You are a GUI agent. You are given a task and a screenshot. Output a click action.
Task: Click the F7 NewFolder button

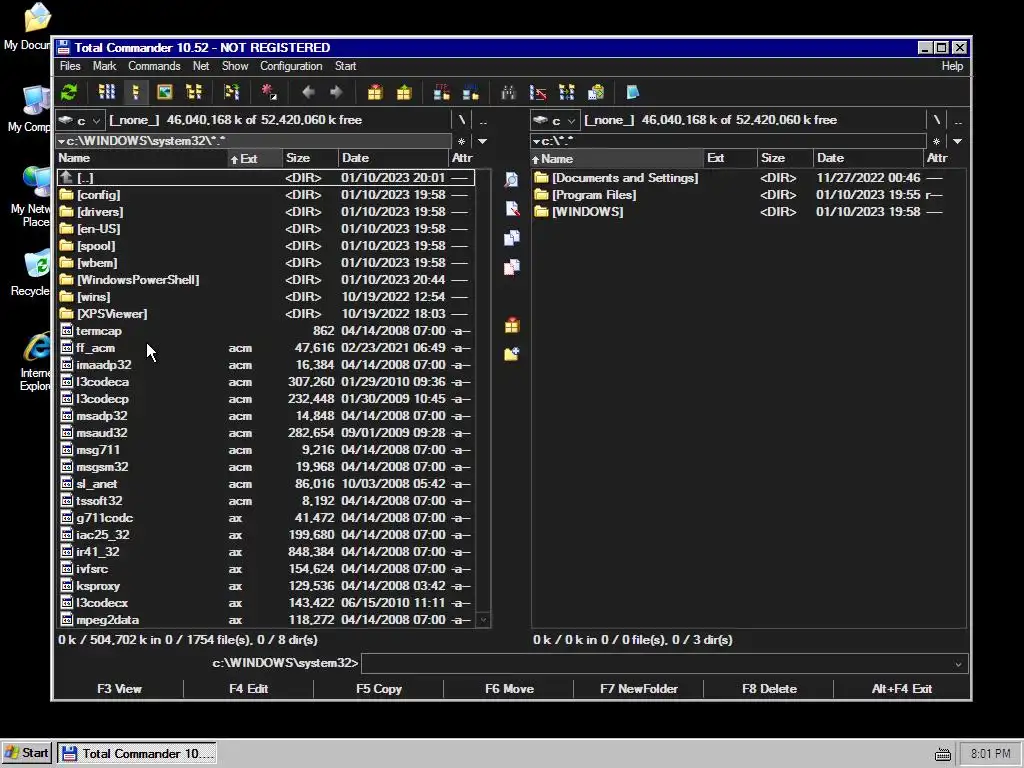[x=639, y=689]
